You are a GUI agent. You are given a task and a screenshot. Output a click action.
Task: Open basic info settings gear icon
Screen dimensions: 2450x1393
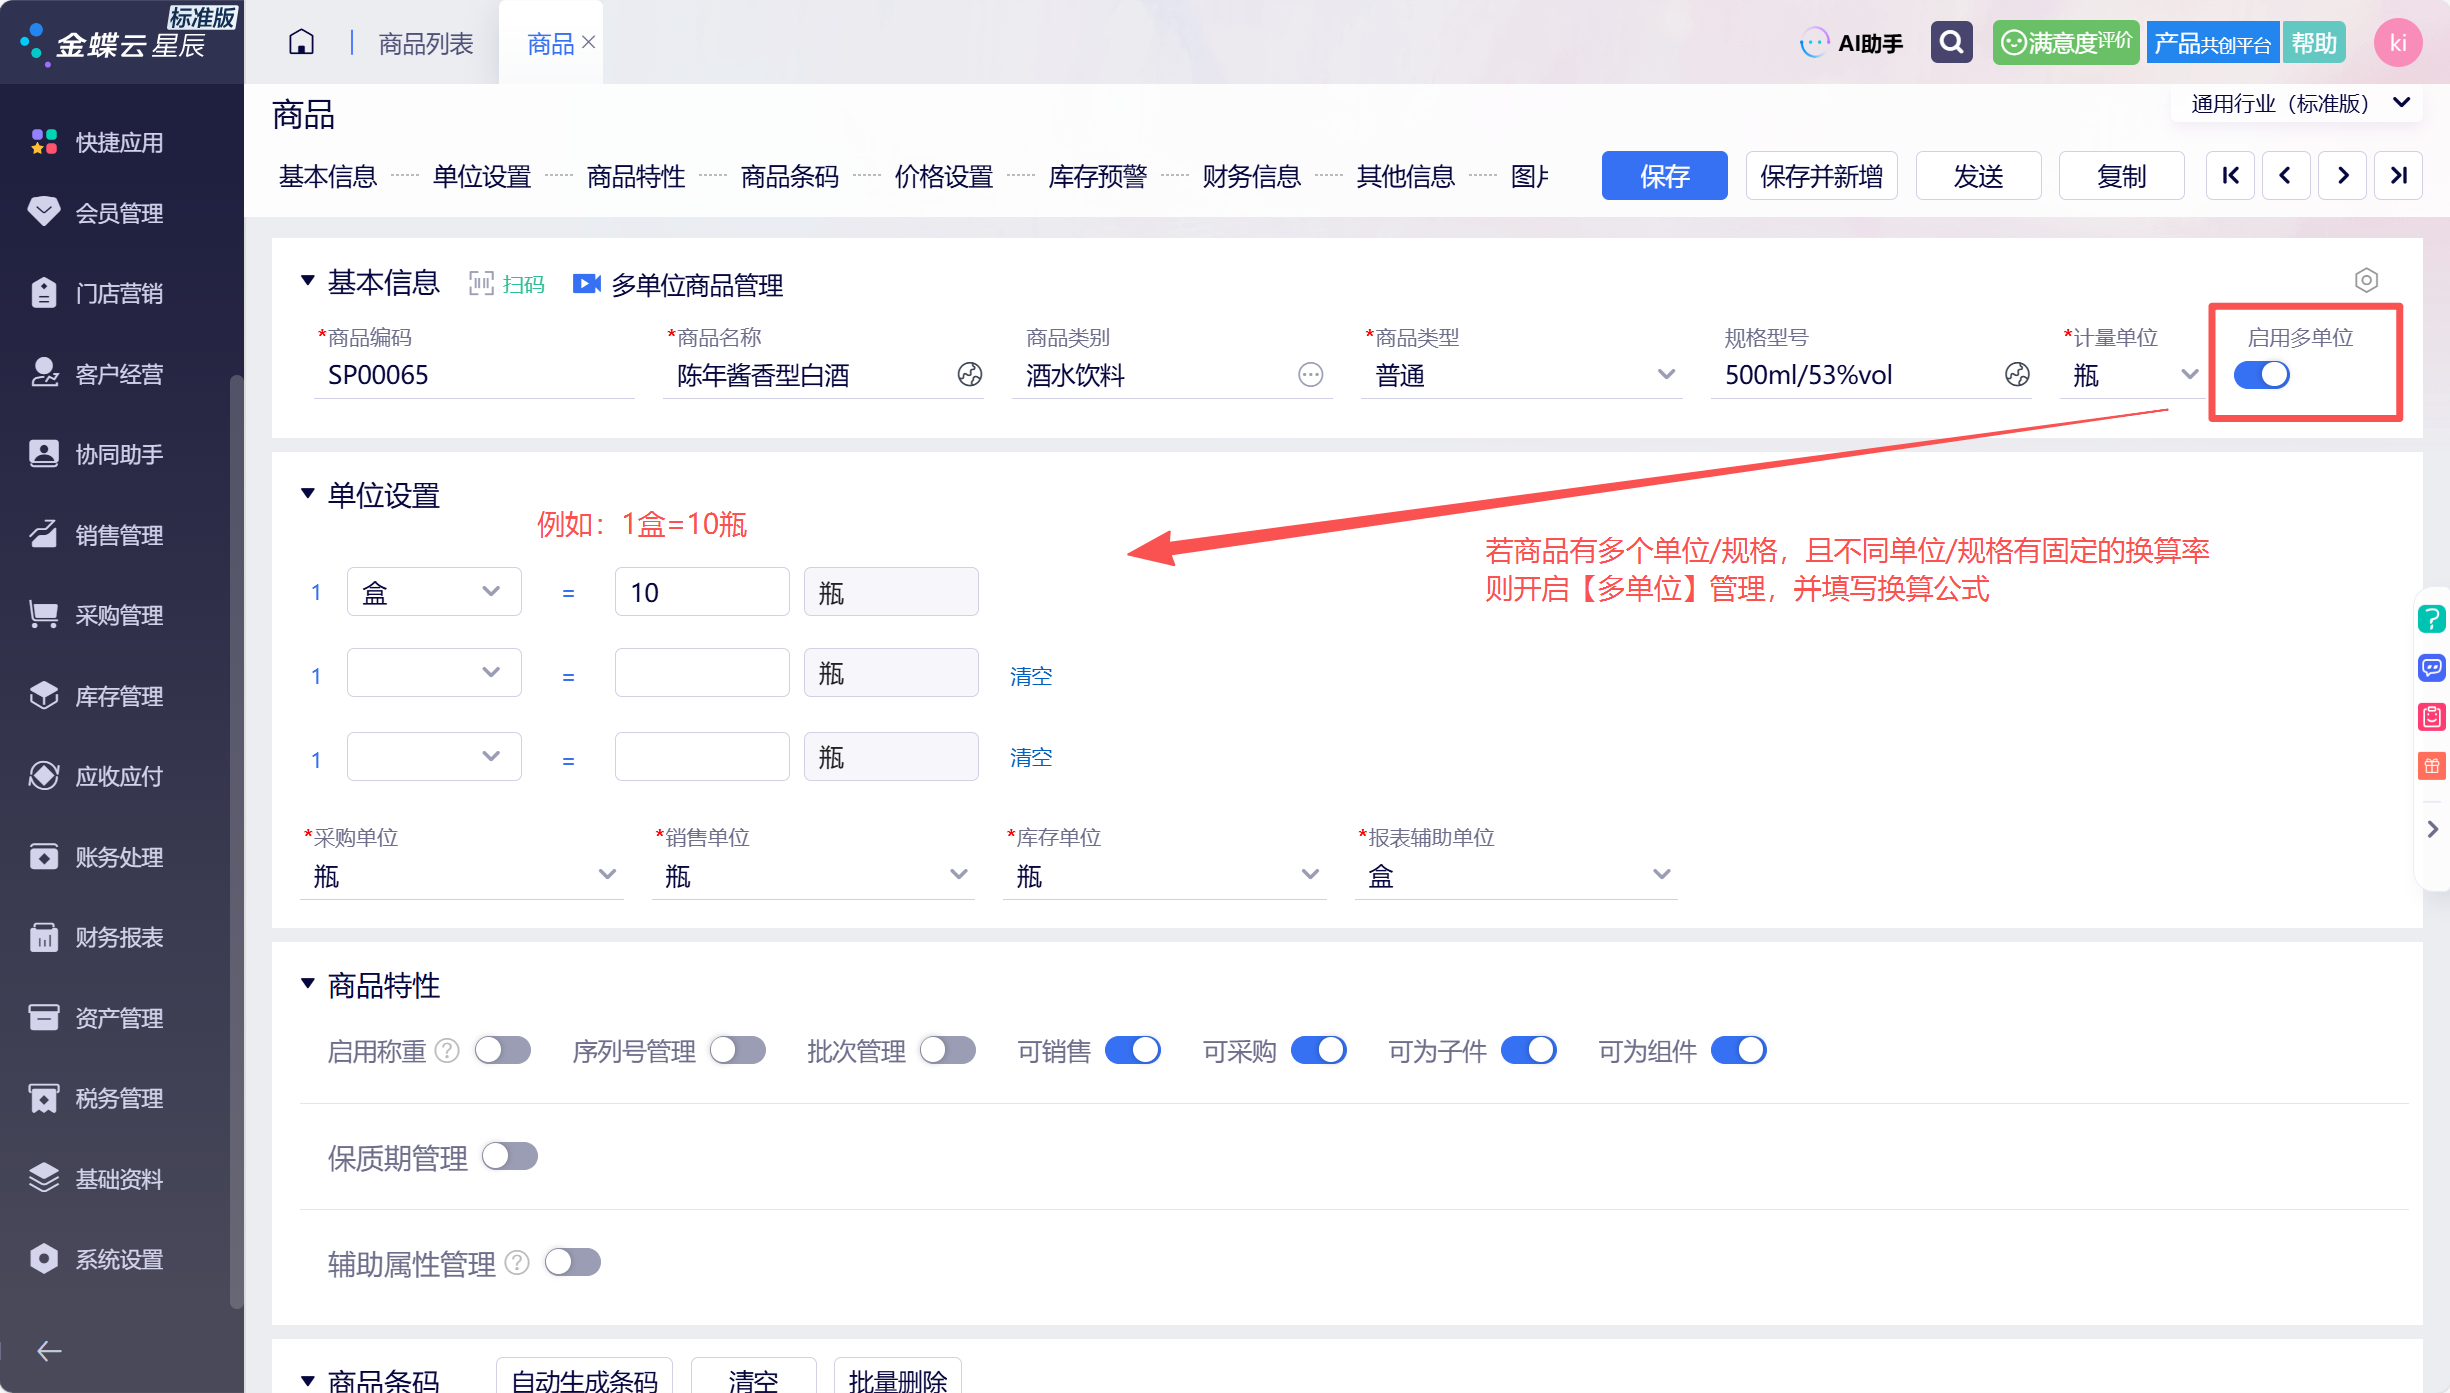[x=2366, y=280]
